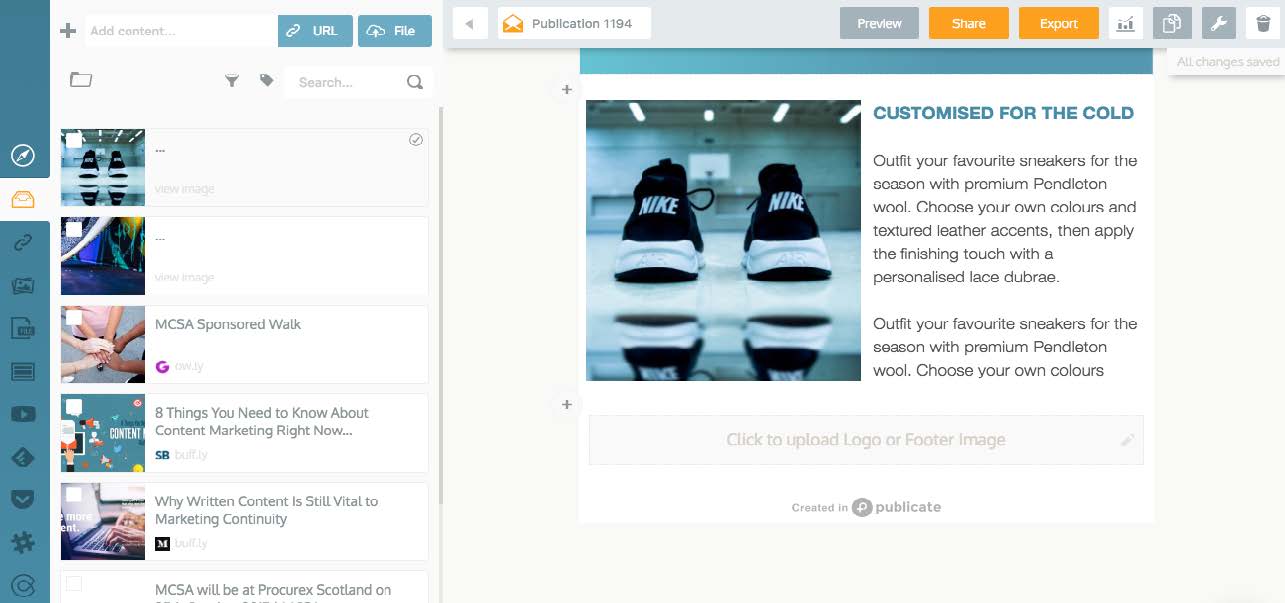Click the magnifier search icon
The height and width of the screenshot is (603, 1285).
point(415,82)
